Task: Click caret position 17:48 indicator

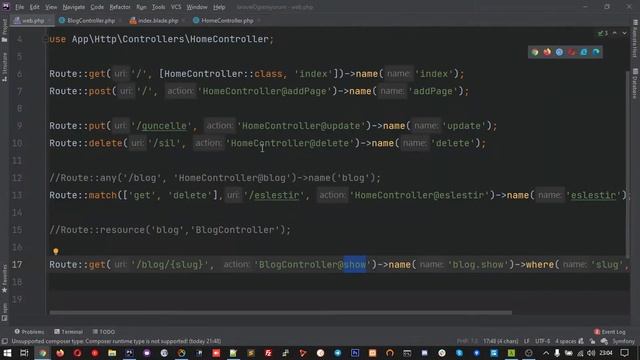Action: tap(501, 341)
